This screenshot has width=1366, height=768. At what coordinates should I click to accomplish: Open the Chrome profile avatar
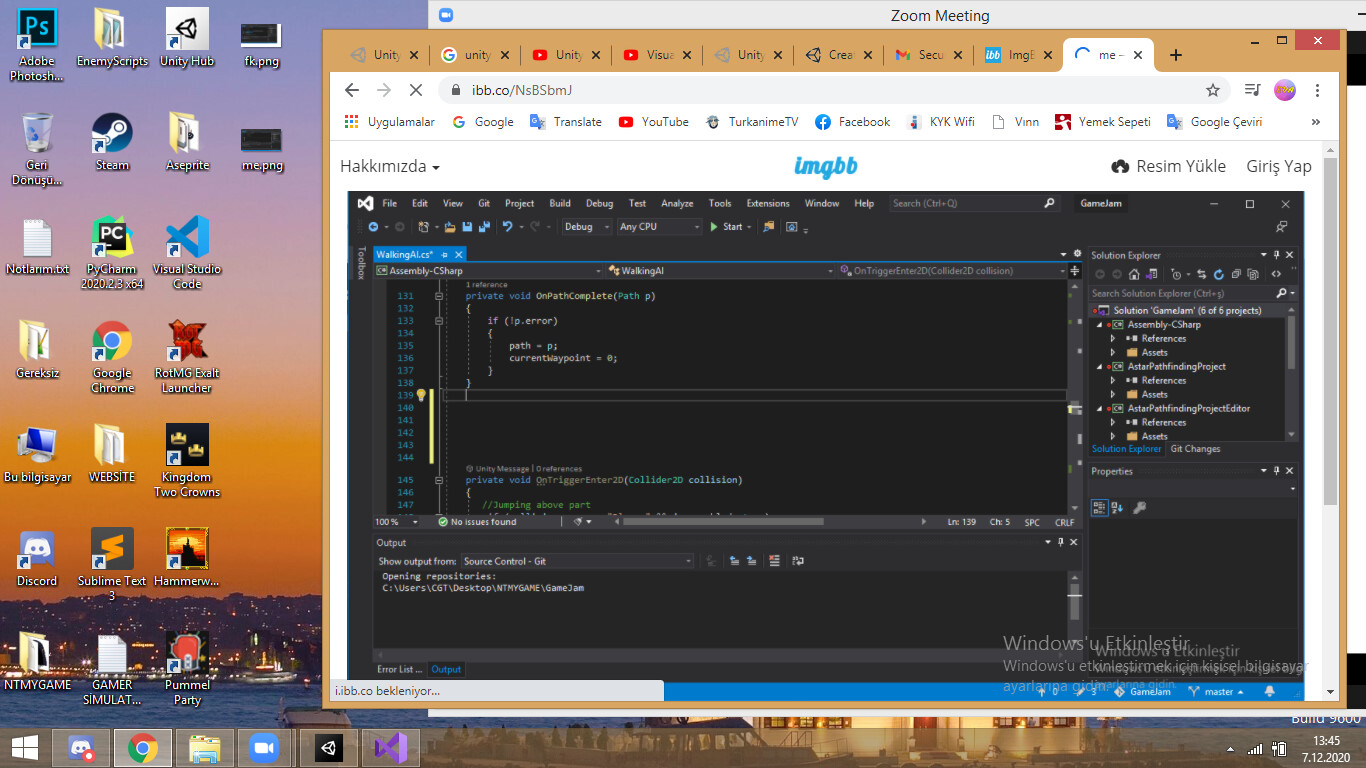(x=1285, y=90)
